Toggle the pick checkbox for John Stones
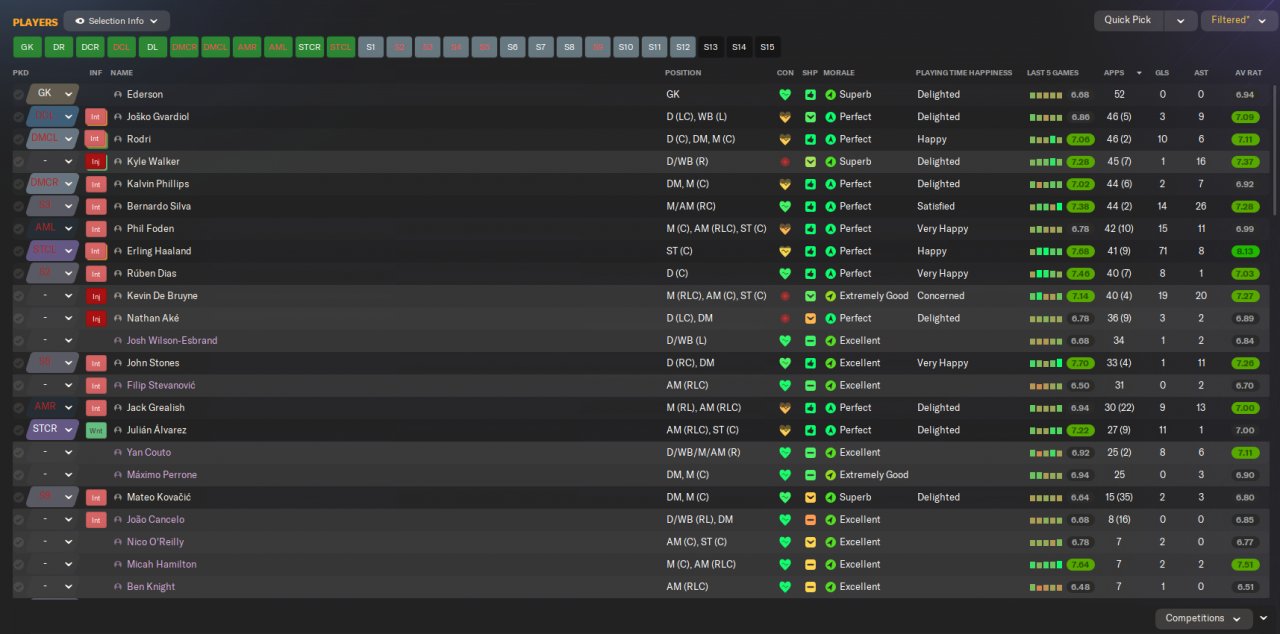This screenshot has width=1280, height=634. 18,363
